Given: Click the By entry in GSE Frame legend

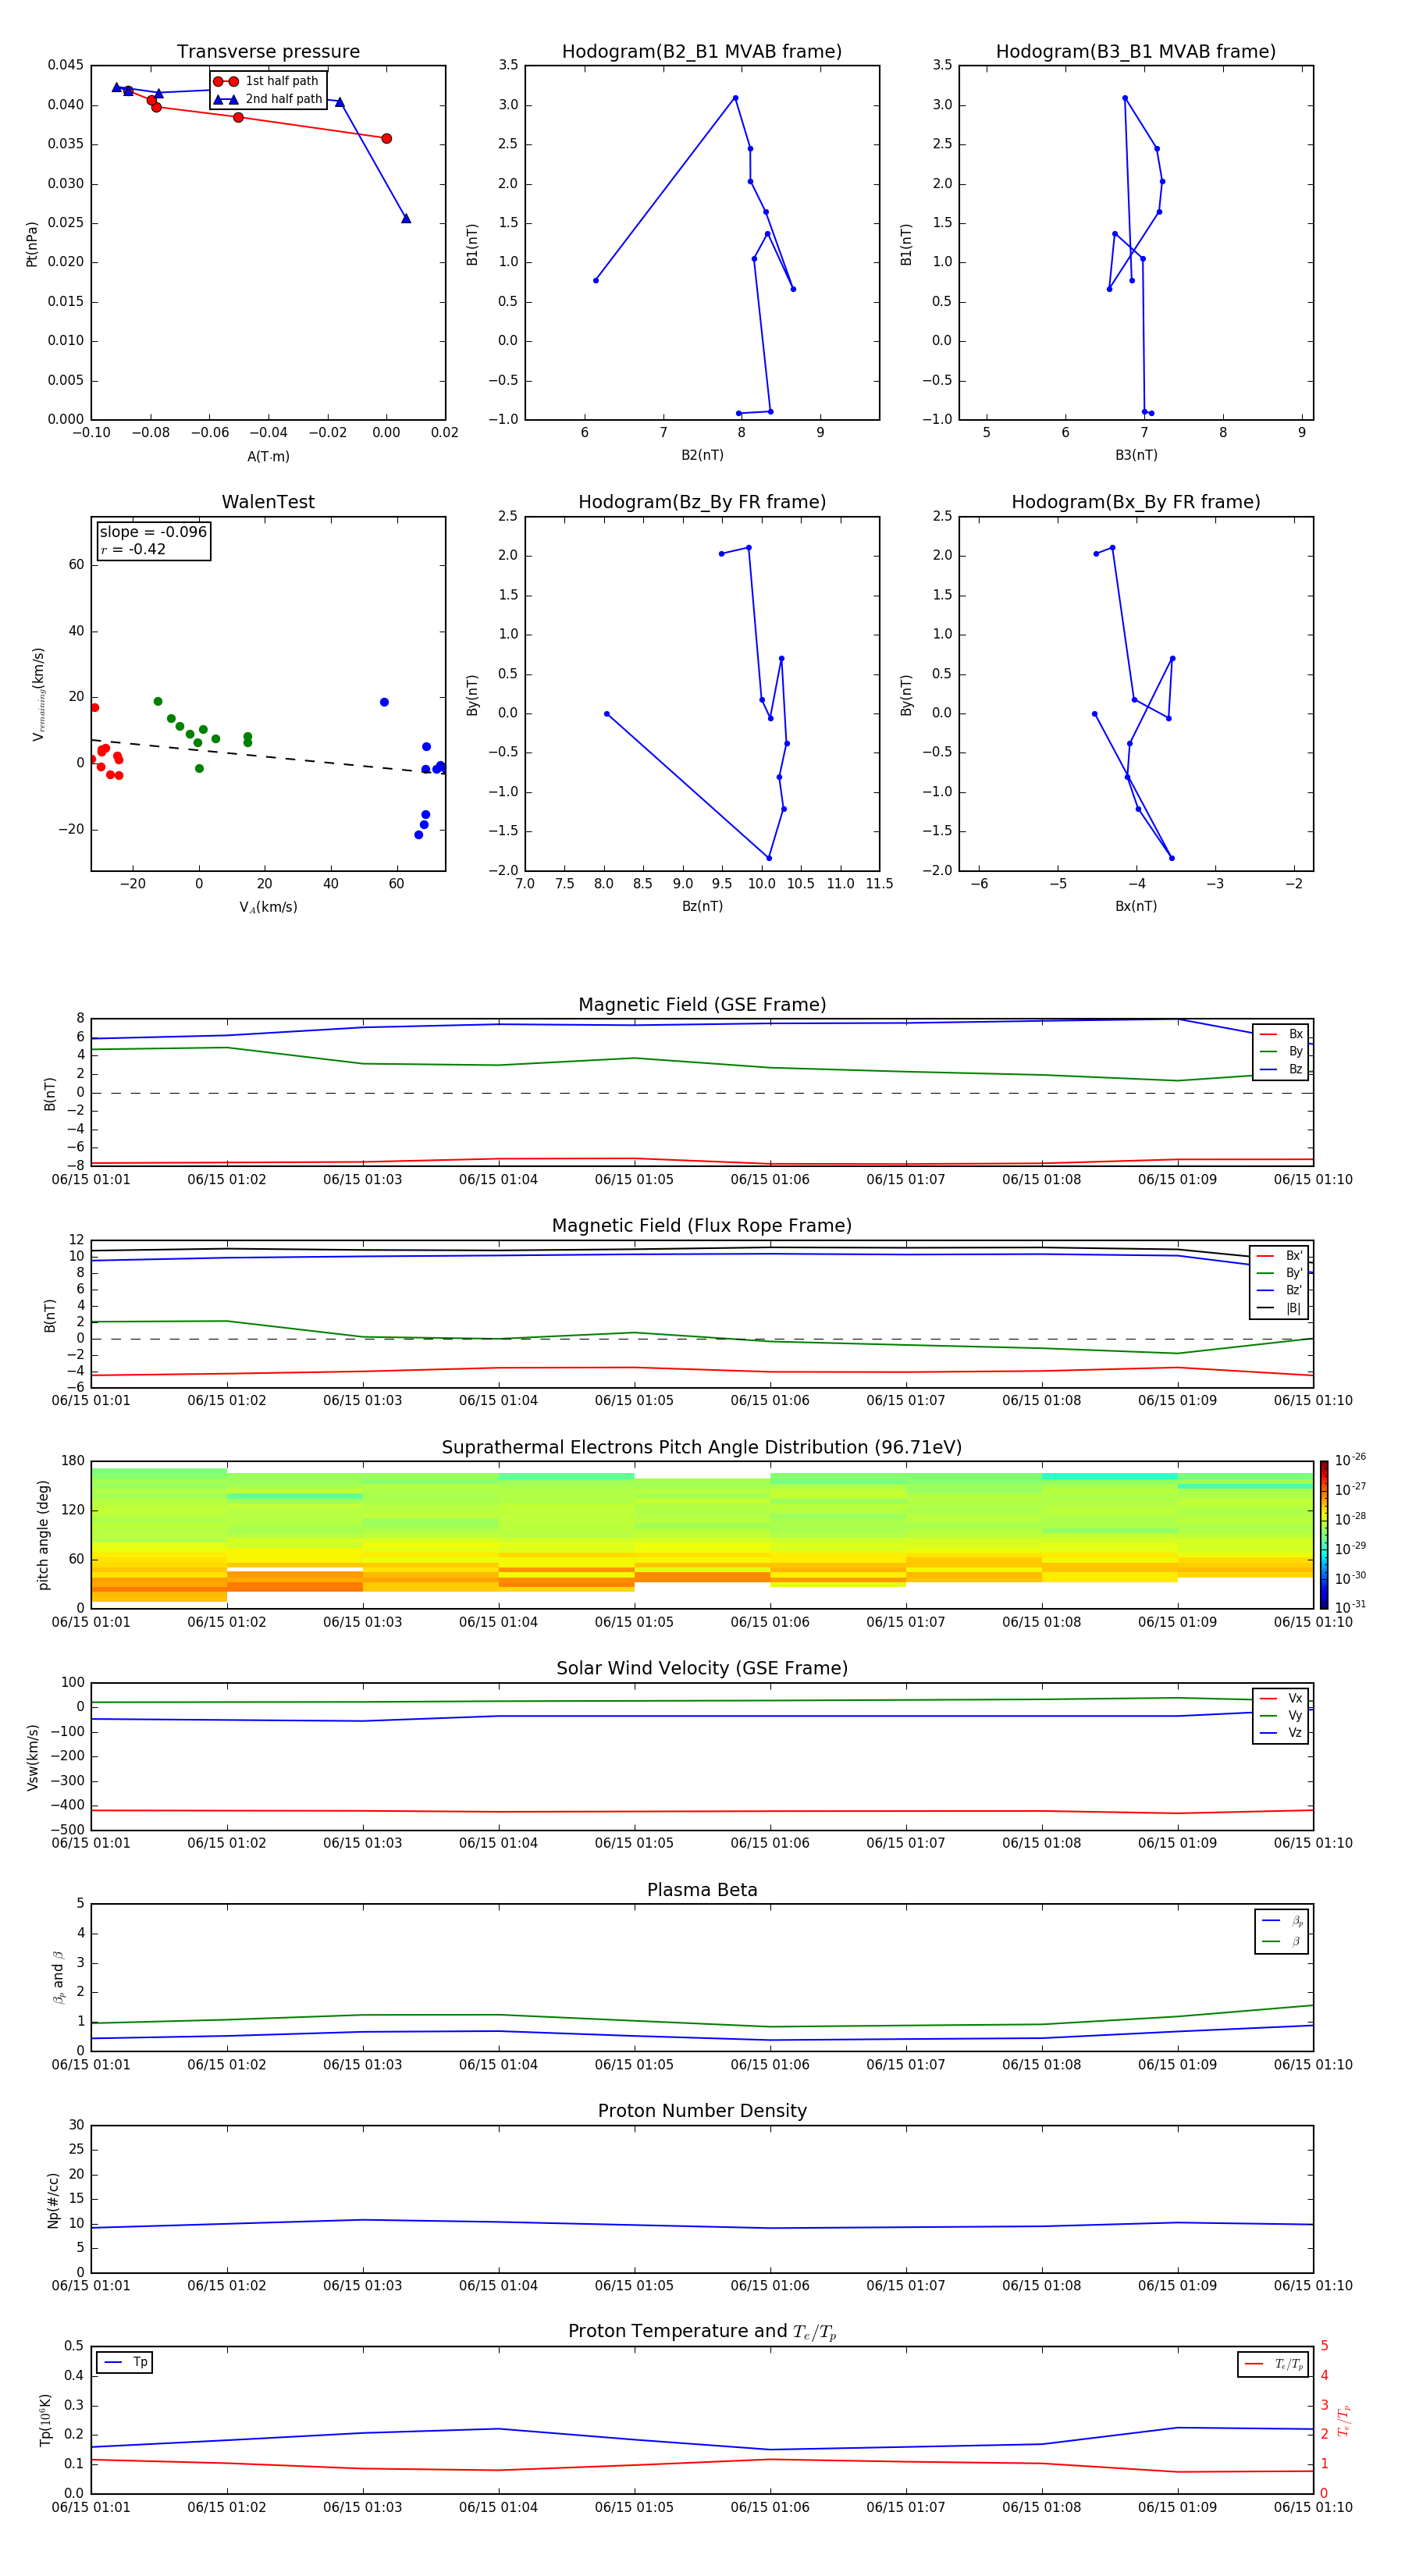Looking at the screenshot, I should coord(1281,1051).
